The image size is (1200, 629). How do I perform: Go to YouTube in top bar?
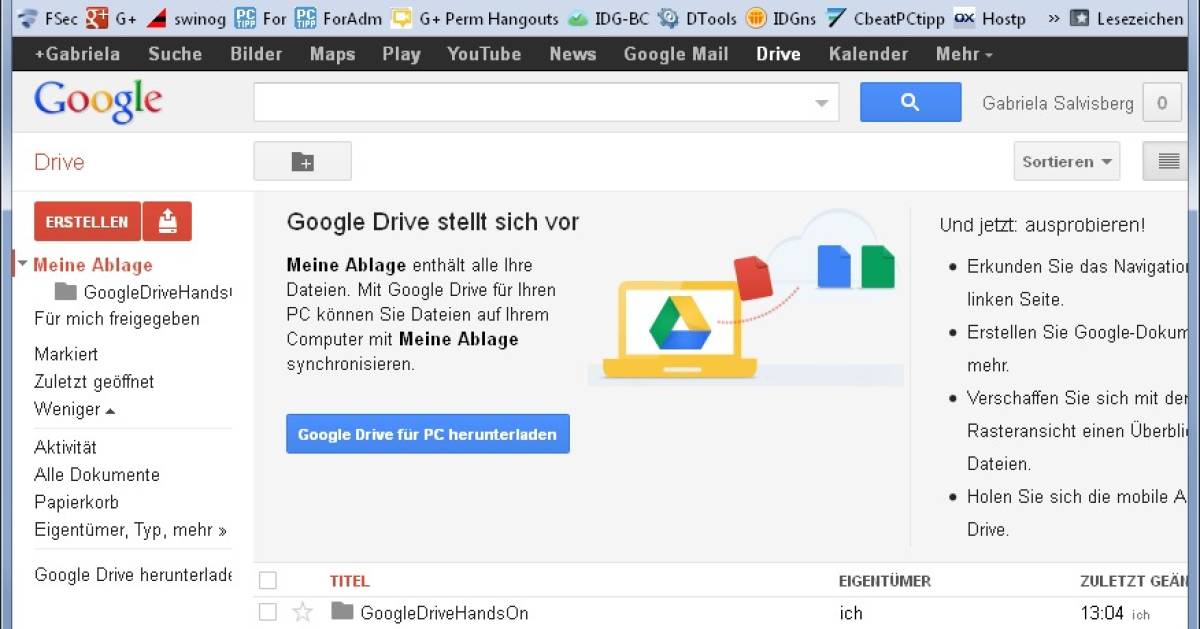tap(484, 54)
